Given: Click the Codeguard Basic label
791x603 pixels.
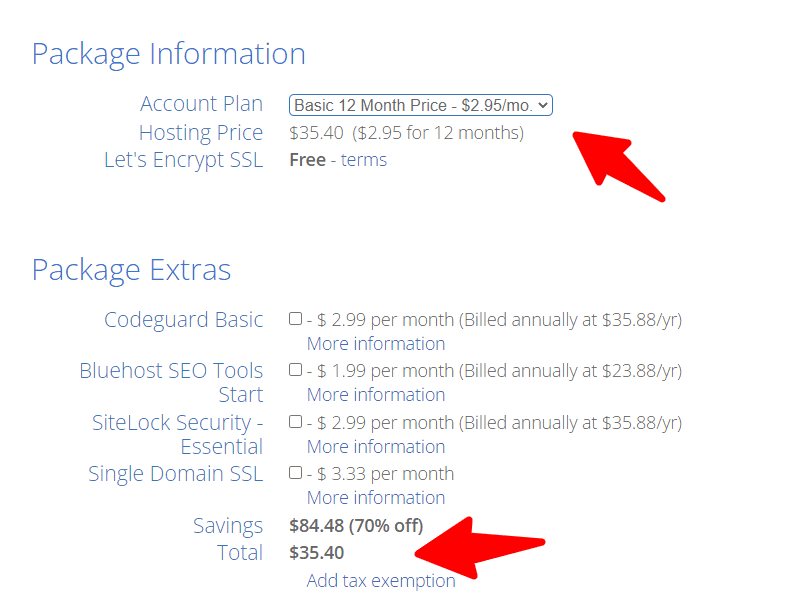Looking at the screenshot, I should (184, 320).
